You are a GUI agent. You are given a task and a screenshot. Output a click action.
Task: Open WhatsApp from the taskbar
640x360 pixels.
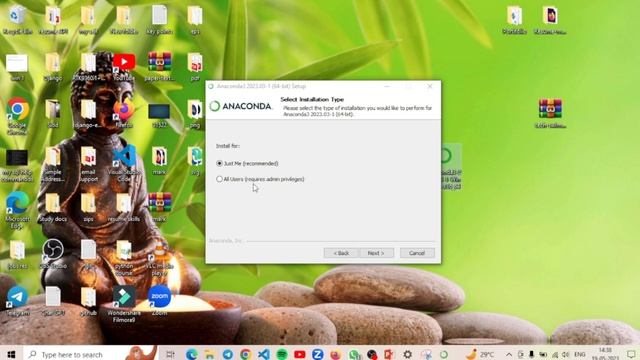coord(354,354)
